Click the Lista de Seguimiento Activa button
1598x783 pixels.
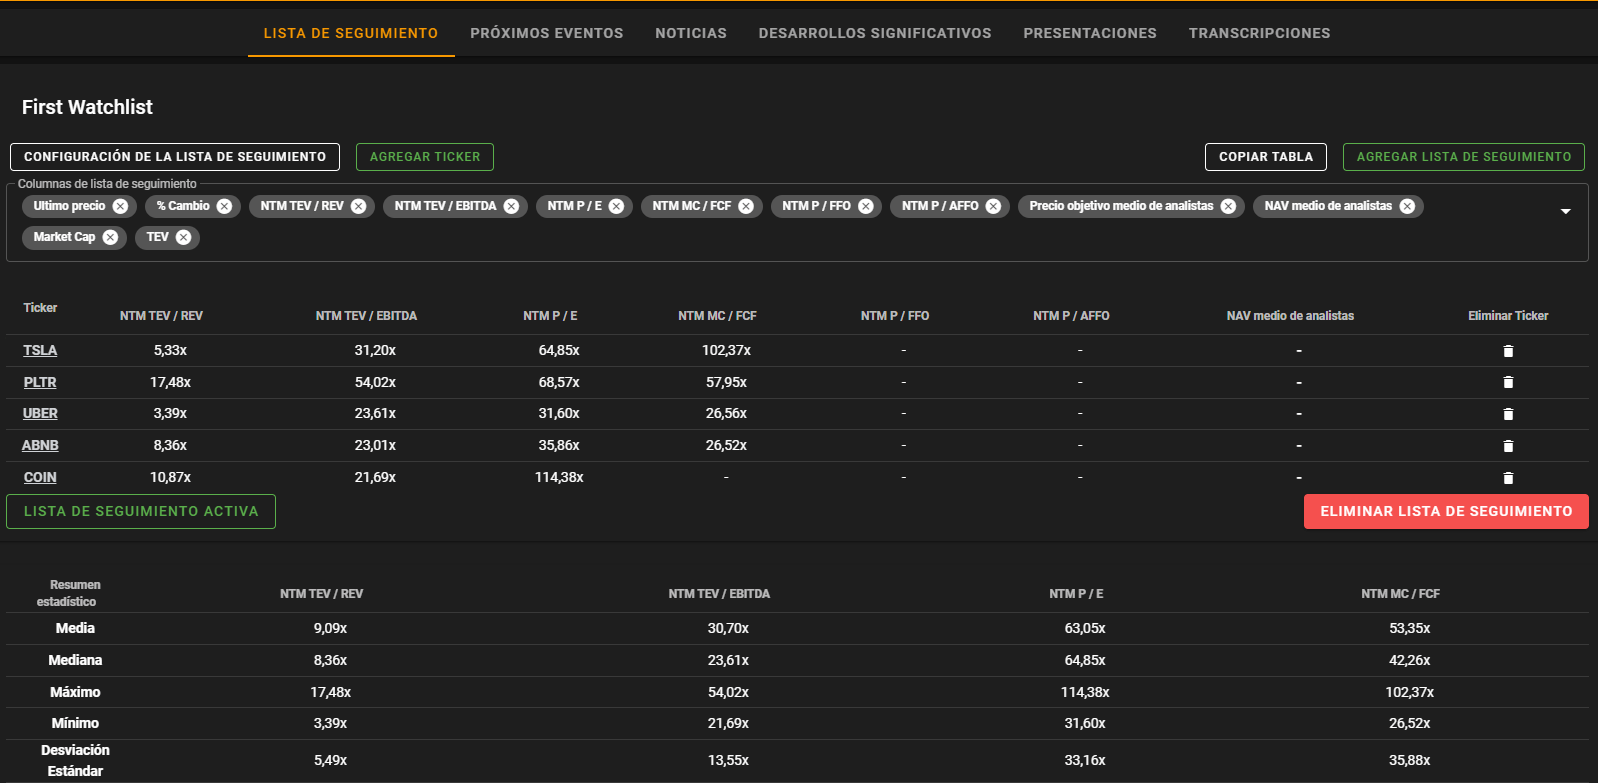(141, 511)
